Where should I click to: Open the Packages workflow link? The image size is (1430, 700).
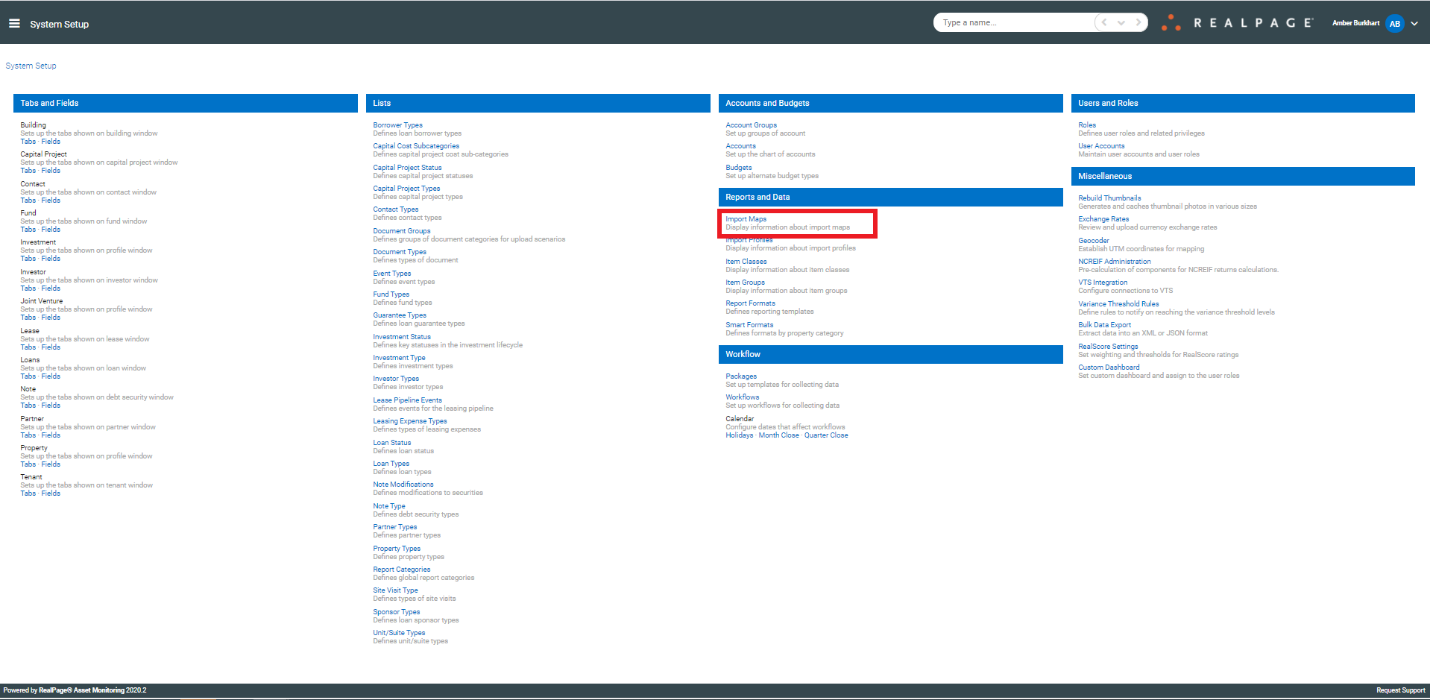741,377
